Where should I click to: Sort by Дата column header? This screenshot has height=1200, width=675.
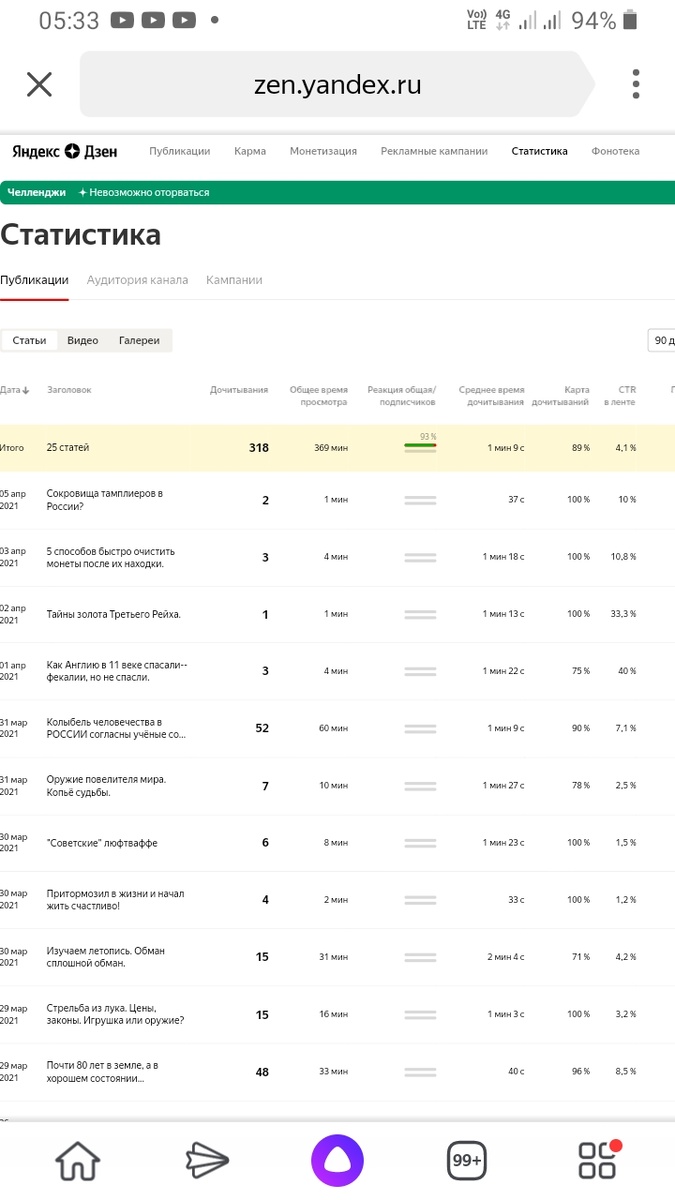15,390
